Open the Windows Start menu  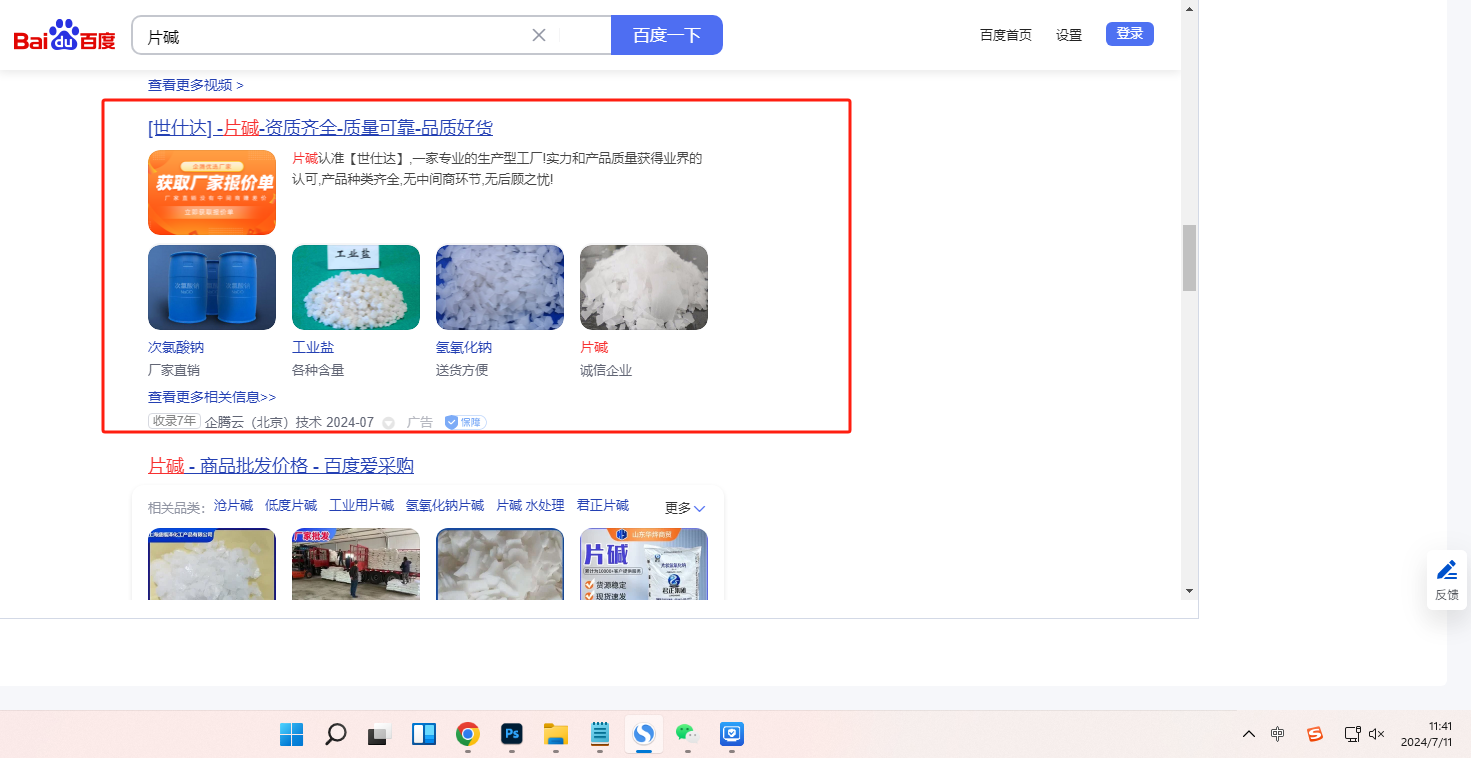(x=292, y=734)
